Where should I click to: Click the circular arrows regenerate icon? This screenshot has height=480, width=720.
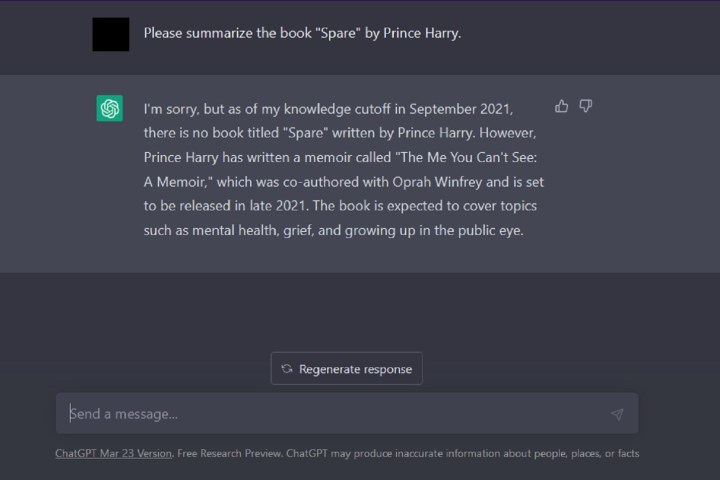(287, 369)
